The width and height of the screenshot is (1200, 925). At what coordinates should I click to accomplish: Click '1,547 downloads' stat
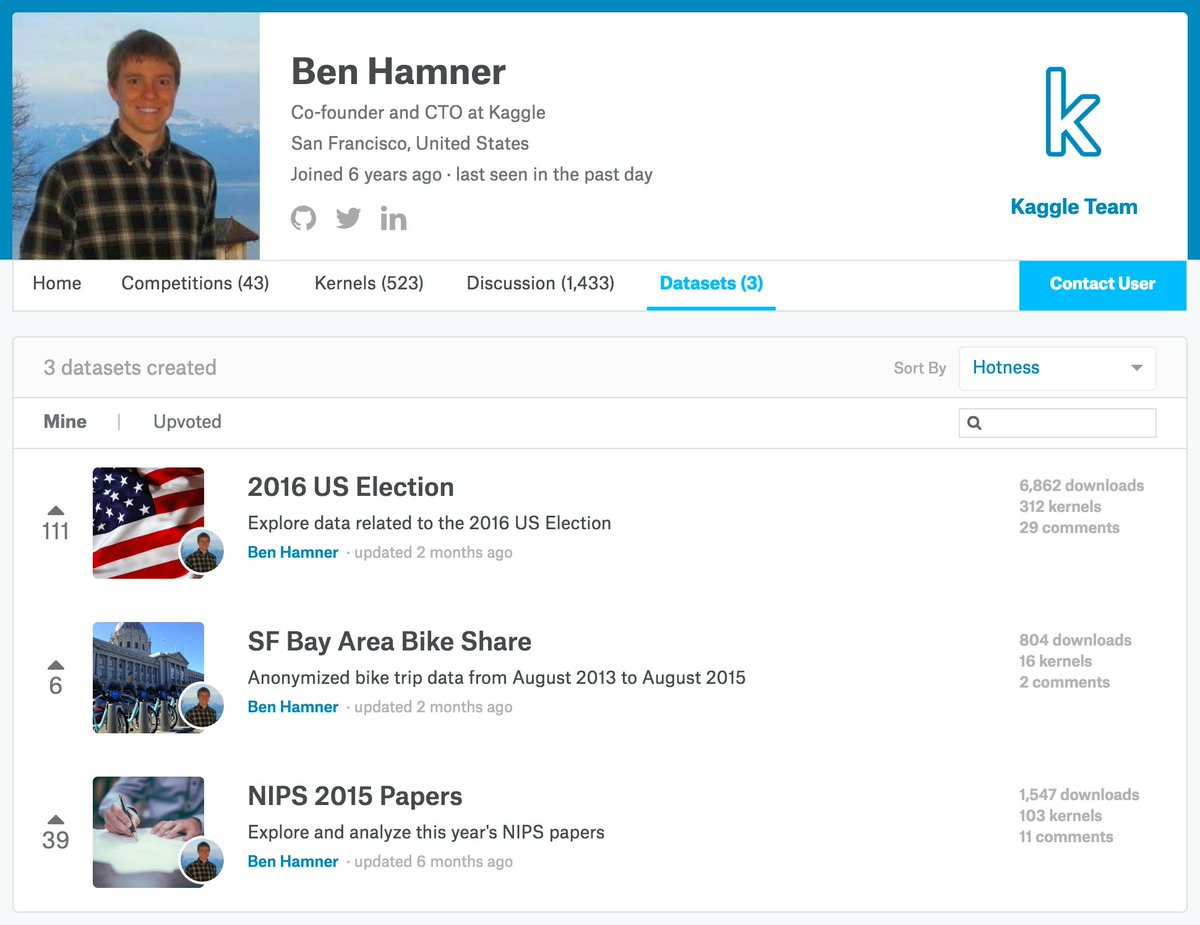coord(1079,795)
